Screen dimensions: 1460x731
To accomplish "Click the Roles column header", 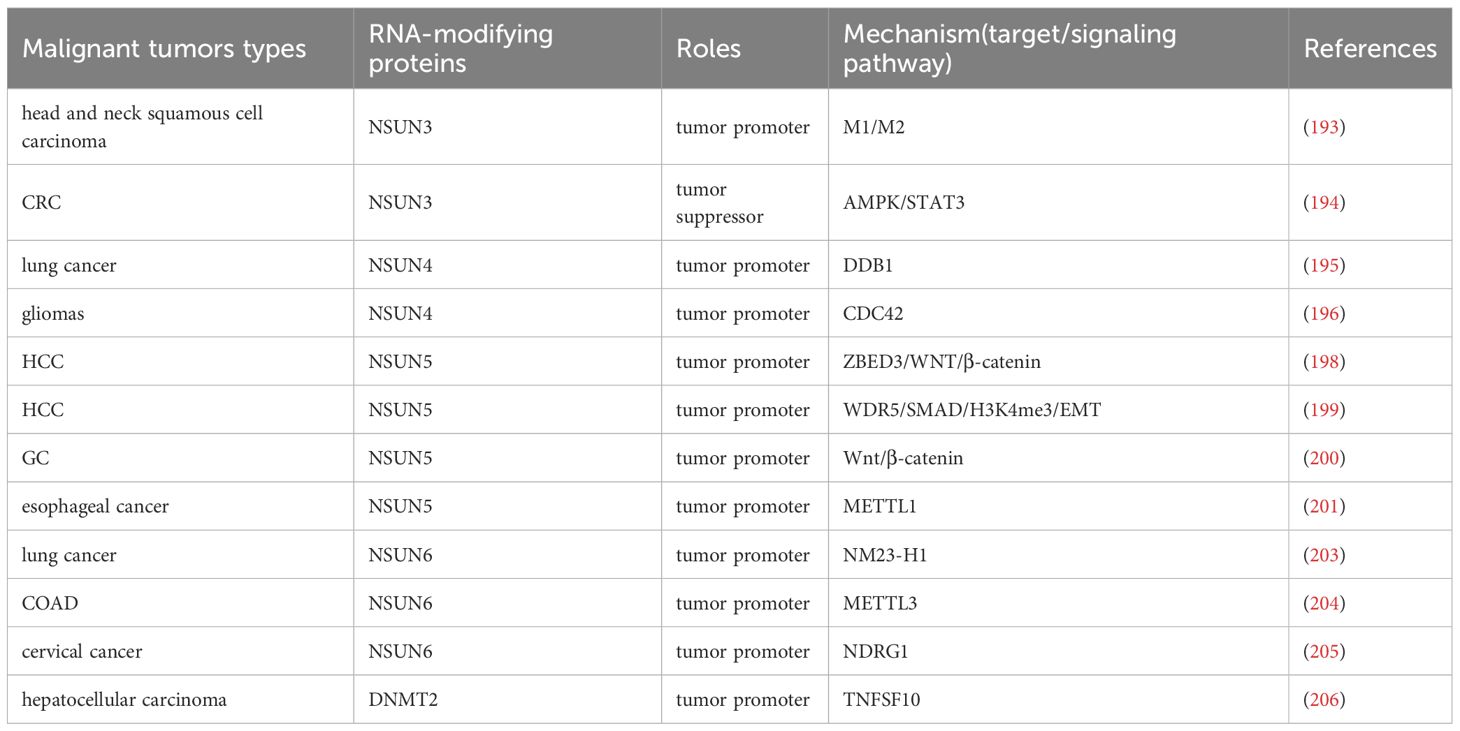I will (708, 49).
